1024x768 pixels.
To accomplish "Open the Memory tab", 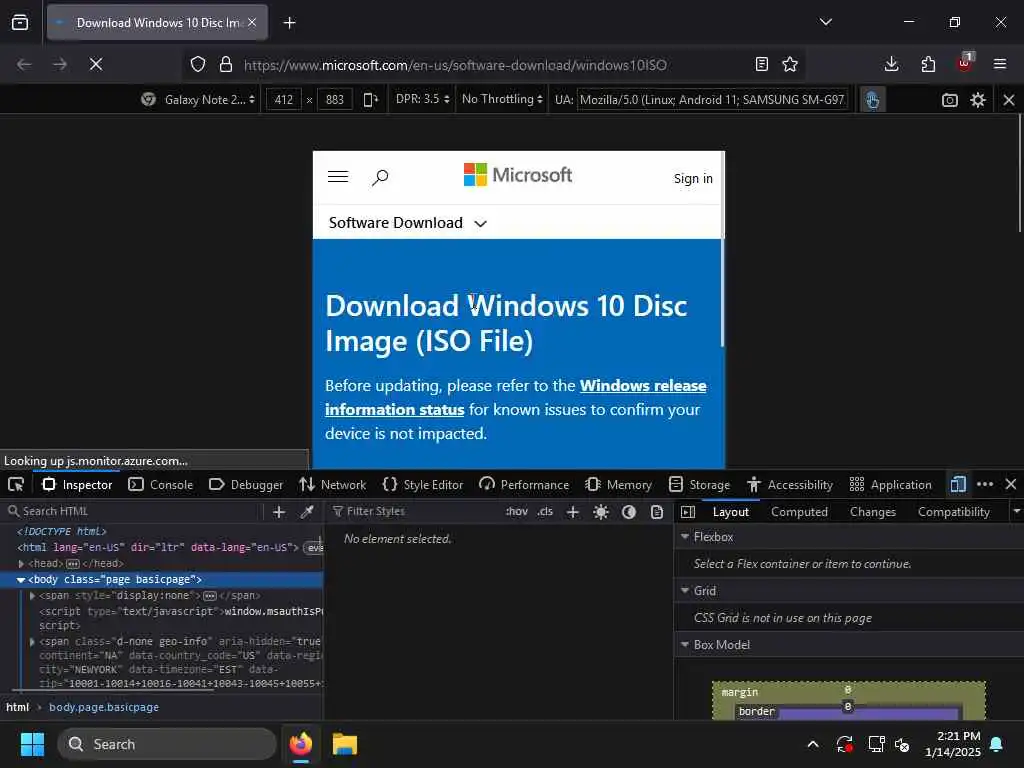I will point(618,485).
